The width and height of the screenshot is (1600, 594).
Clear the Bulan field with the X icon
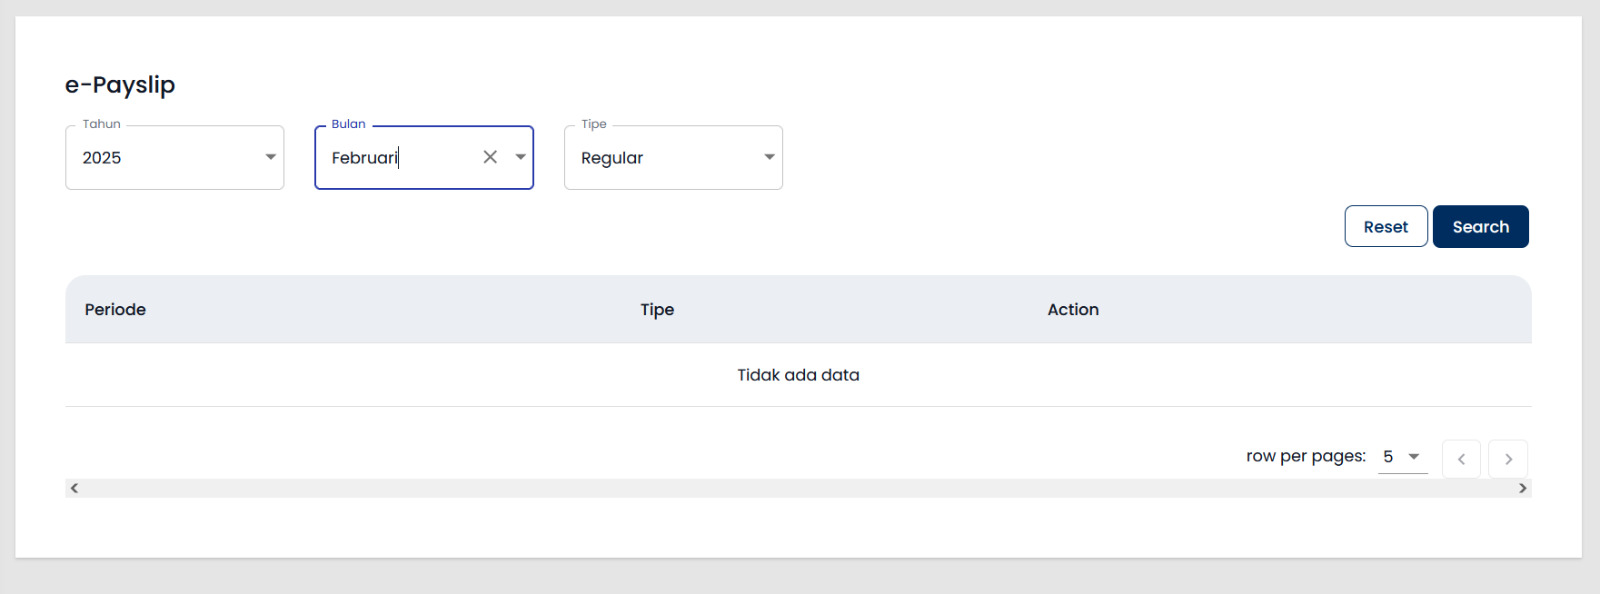click(490, 157)
